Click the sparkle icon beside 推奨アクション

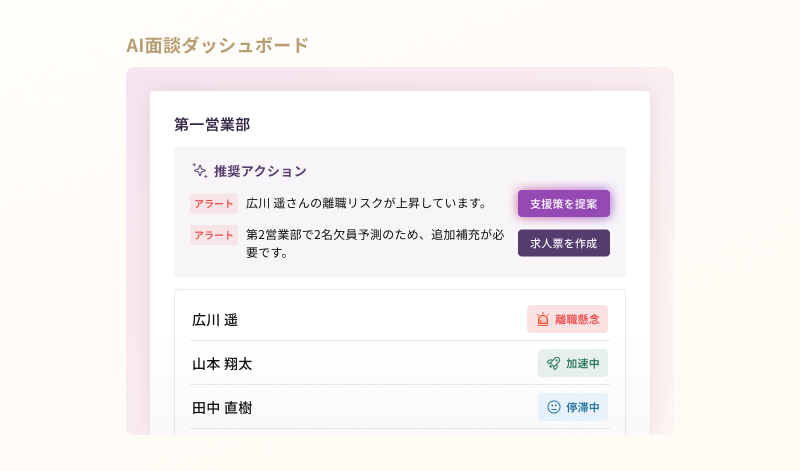(199, 170)
